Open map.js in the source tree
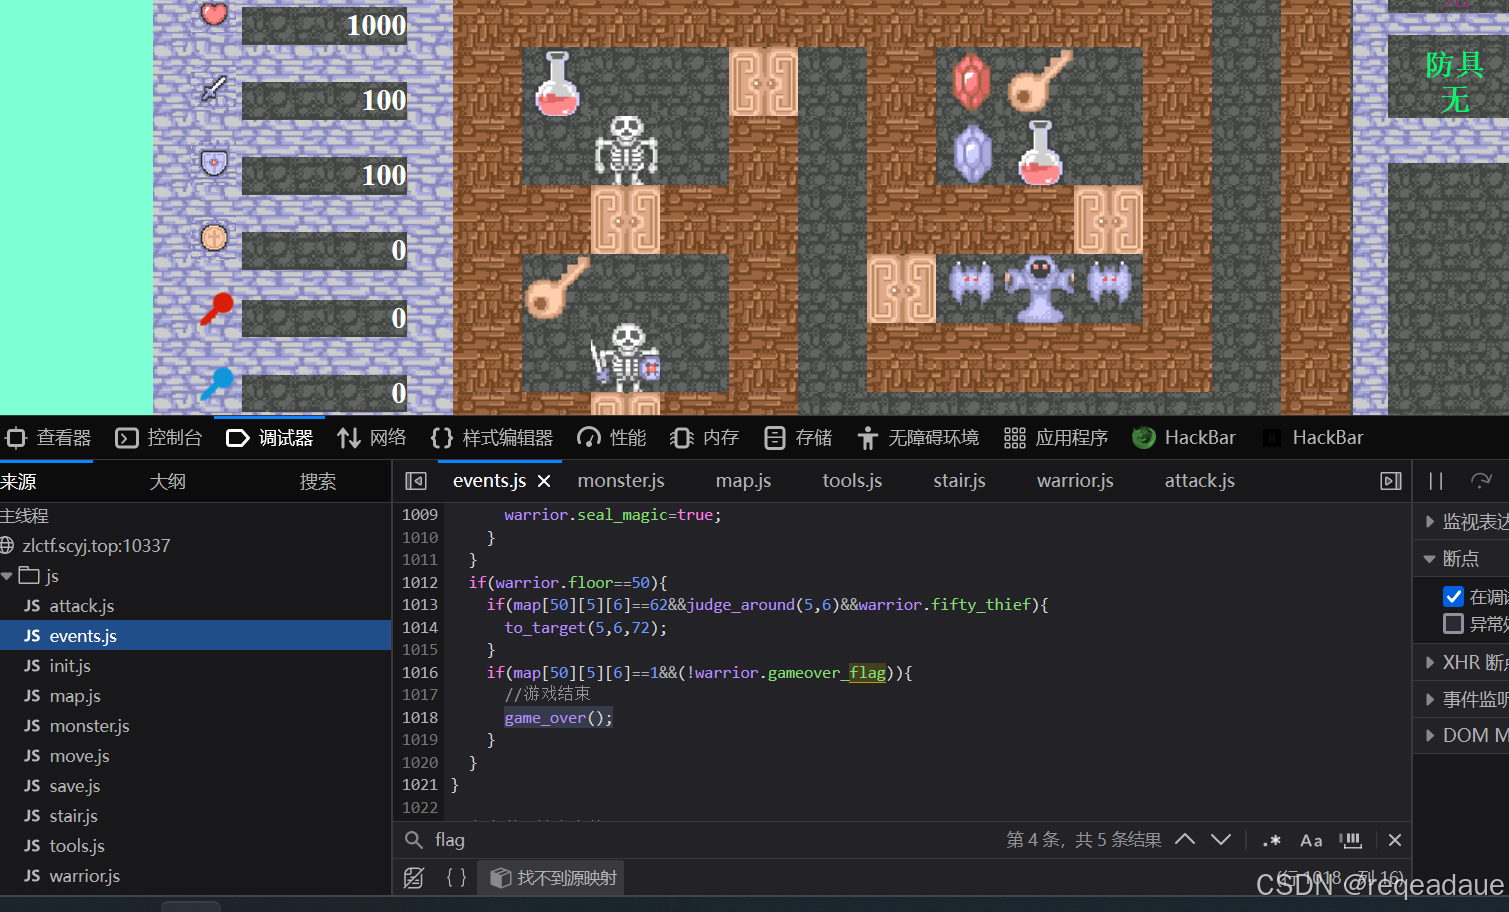1509x912 pixels. (x=75, y=696)
